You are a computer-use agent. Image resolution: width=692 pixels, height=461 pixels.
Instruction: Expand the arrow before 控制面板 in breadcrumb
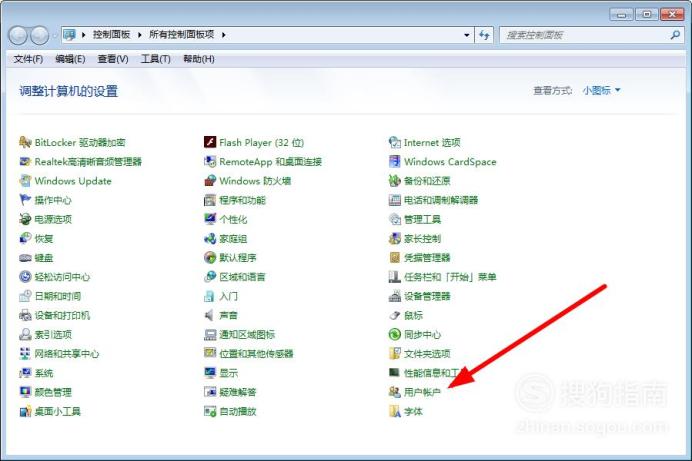(83, 35)
